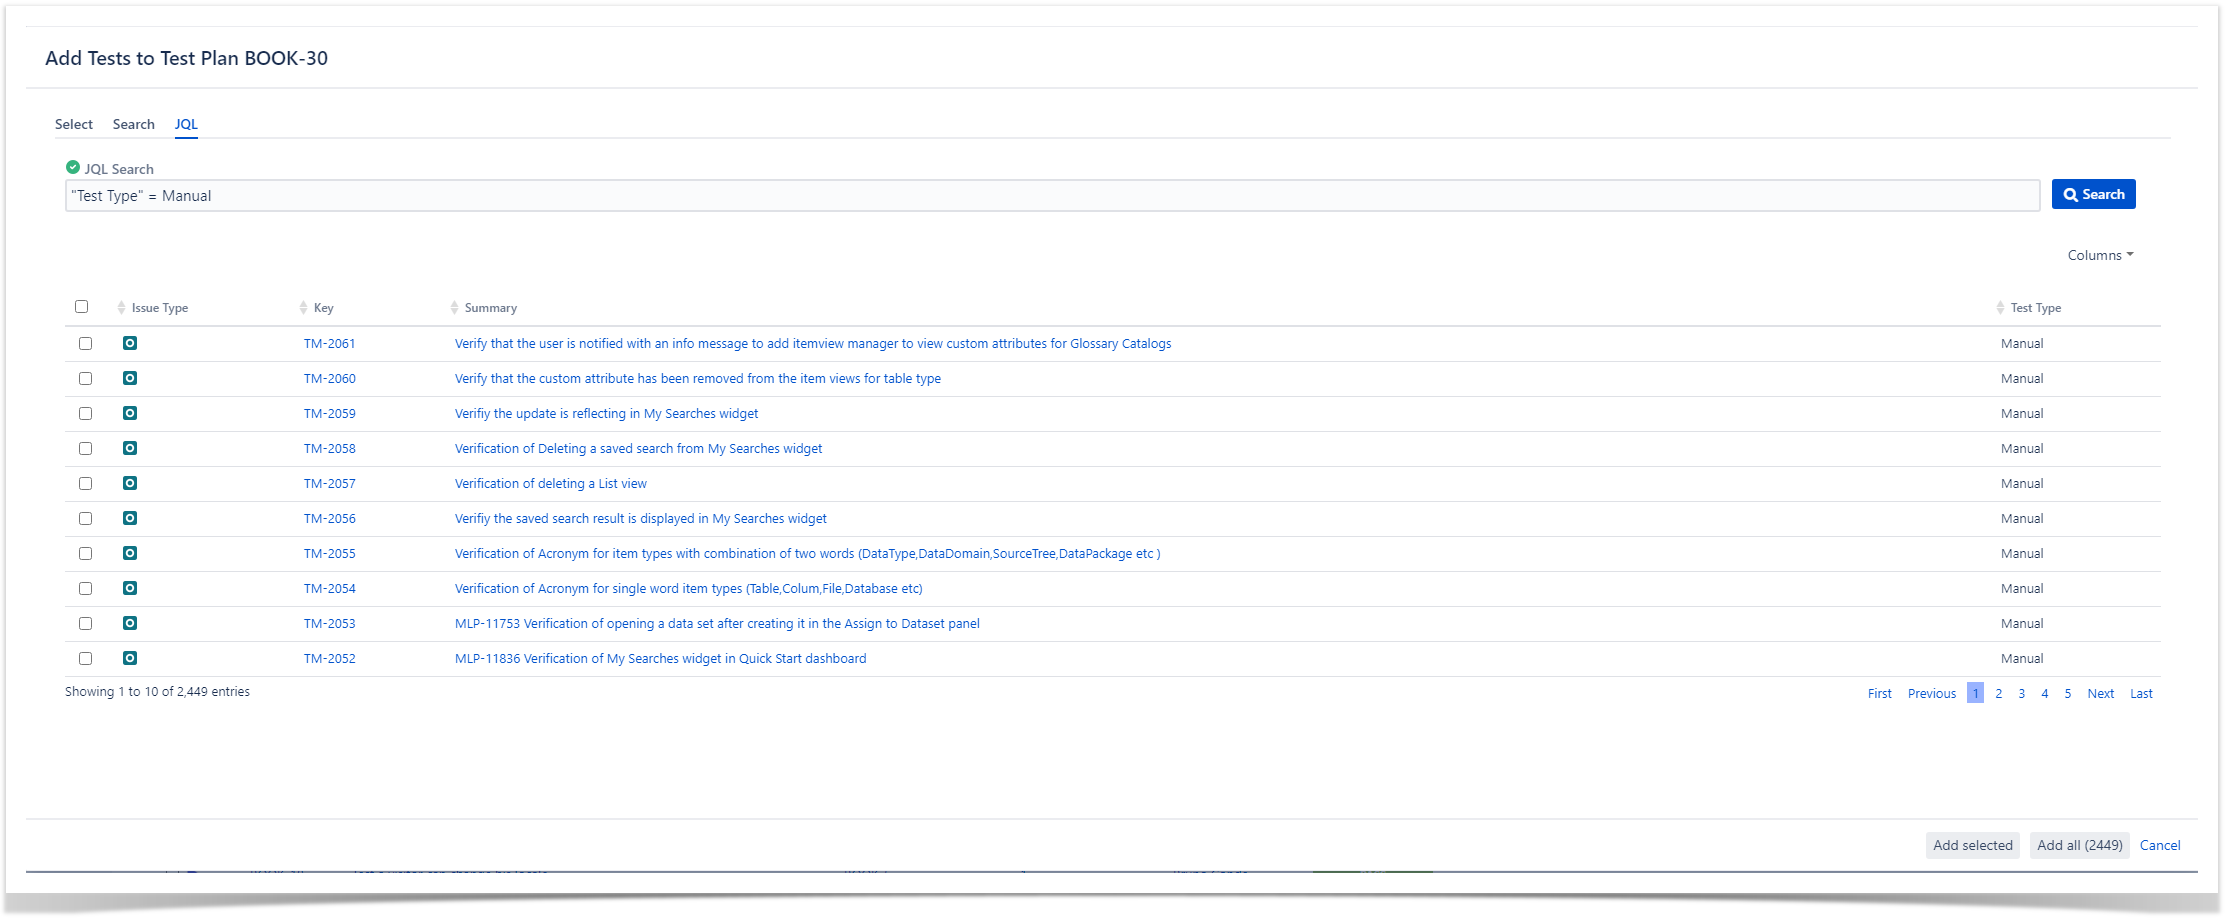Click the test issue icon for TM-2057

tap(130, 483)
